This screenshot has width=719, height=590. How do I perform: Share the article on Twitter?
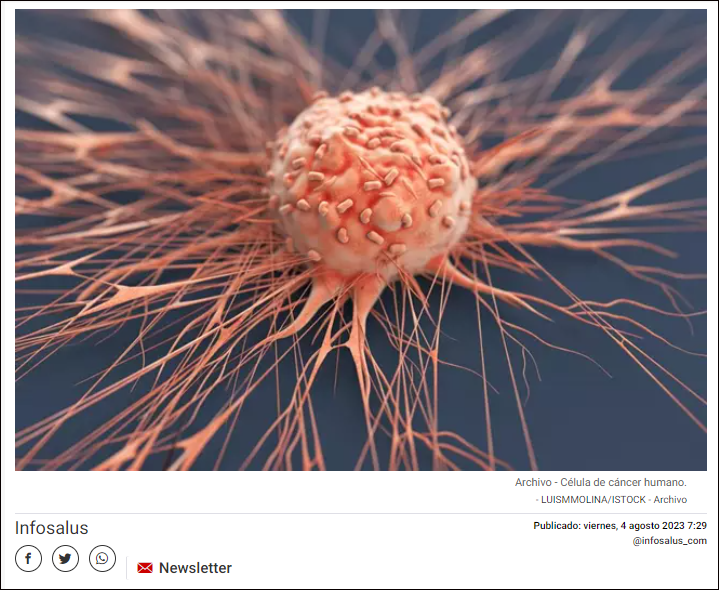tap(65, 558)
